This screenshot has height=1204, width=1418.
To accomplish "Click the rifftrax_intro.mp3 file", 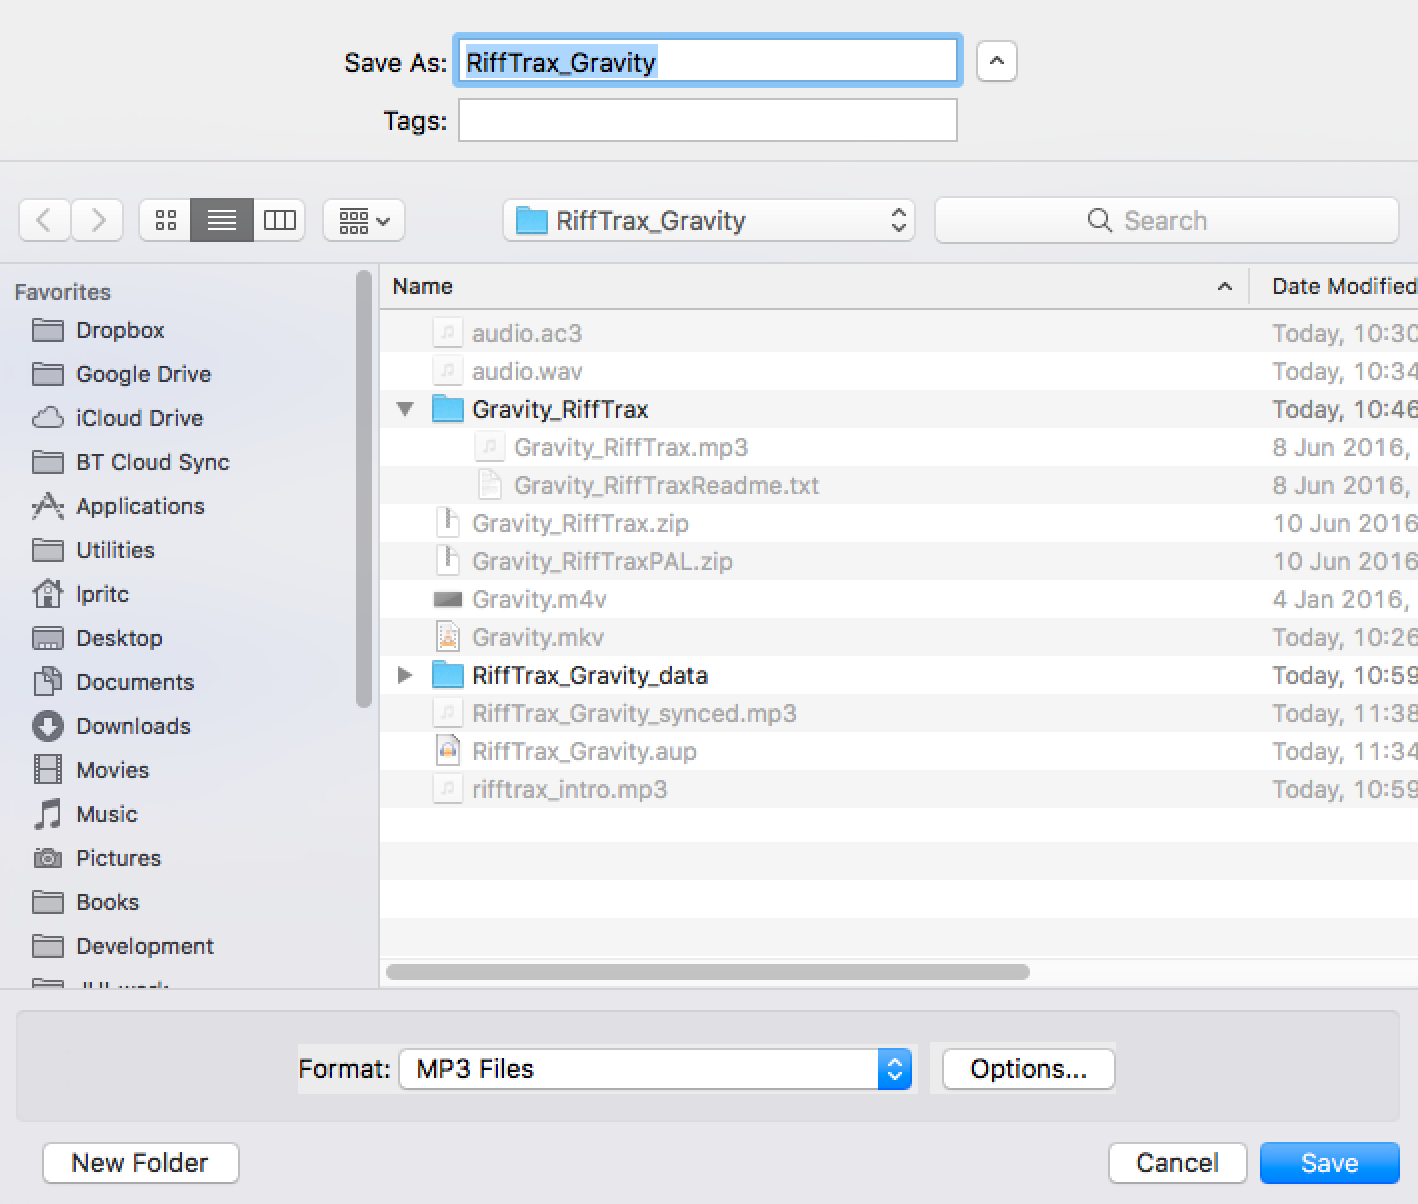I will [x=899, y=789].
